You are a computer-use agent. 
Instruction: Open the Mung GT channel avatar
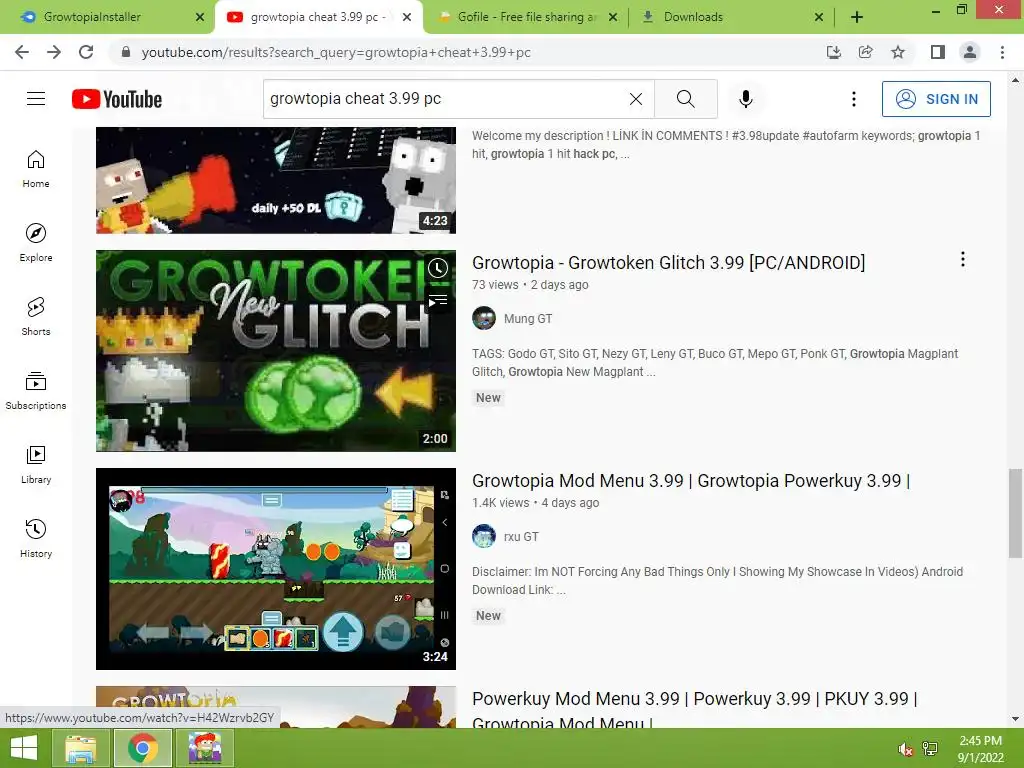click(x=484, y=319)
